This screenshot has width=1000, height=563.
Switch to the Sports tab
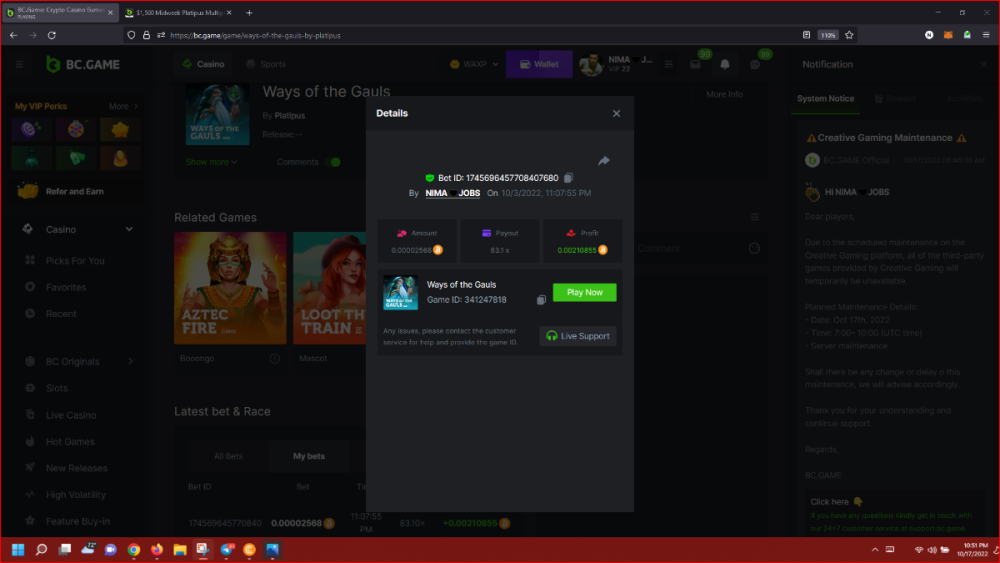[264, 64]
